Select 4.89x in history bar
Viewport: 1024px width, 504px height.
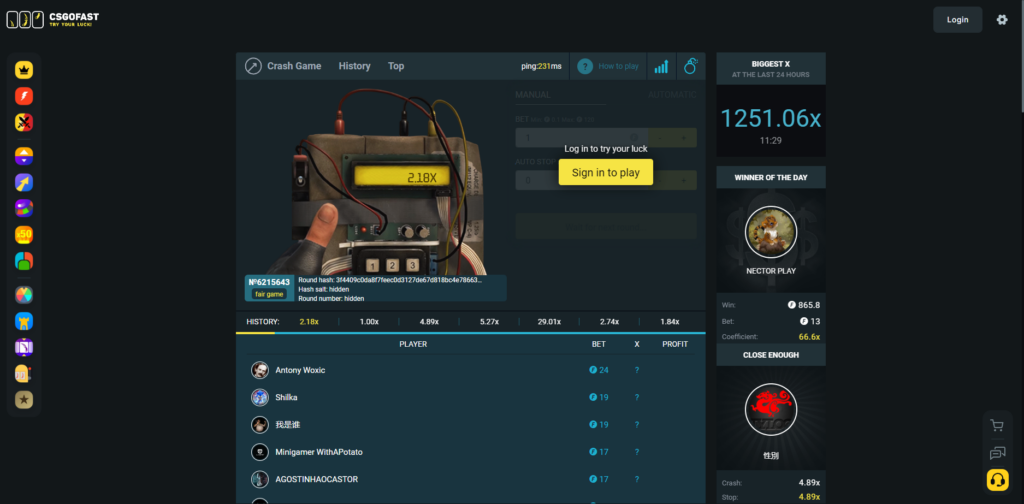[429, 322]
